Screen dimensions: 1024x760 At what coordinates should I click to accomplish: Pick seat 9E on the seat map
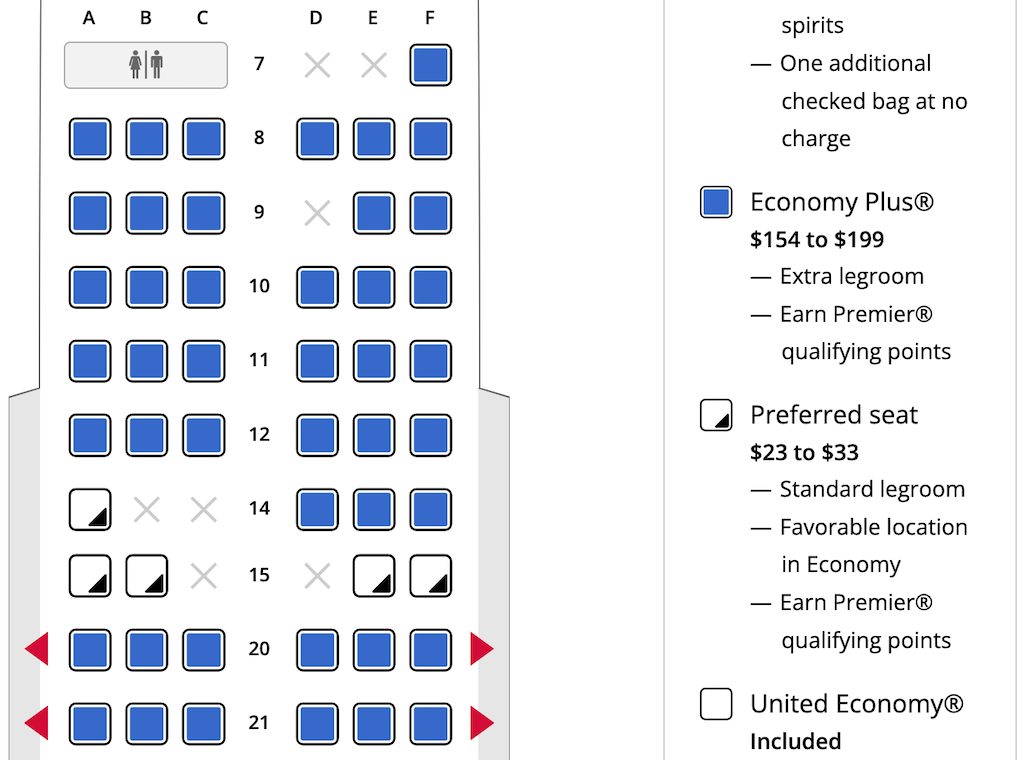[x=374, y=213]
